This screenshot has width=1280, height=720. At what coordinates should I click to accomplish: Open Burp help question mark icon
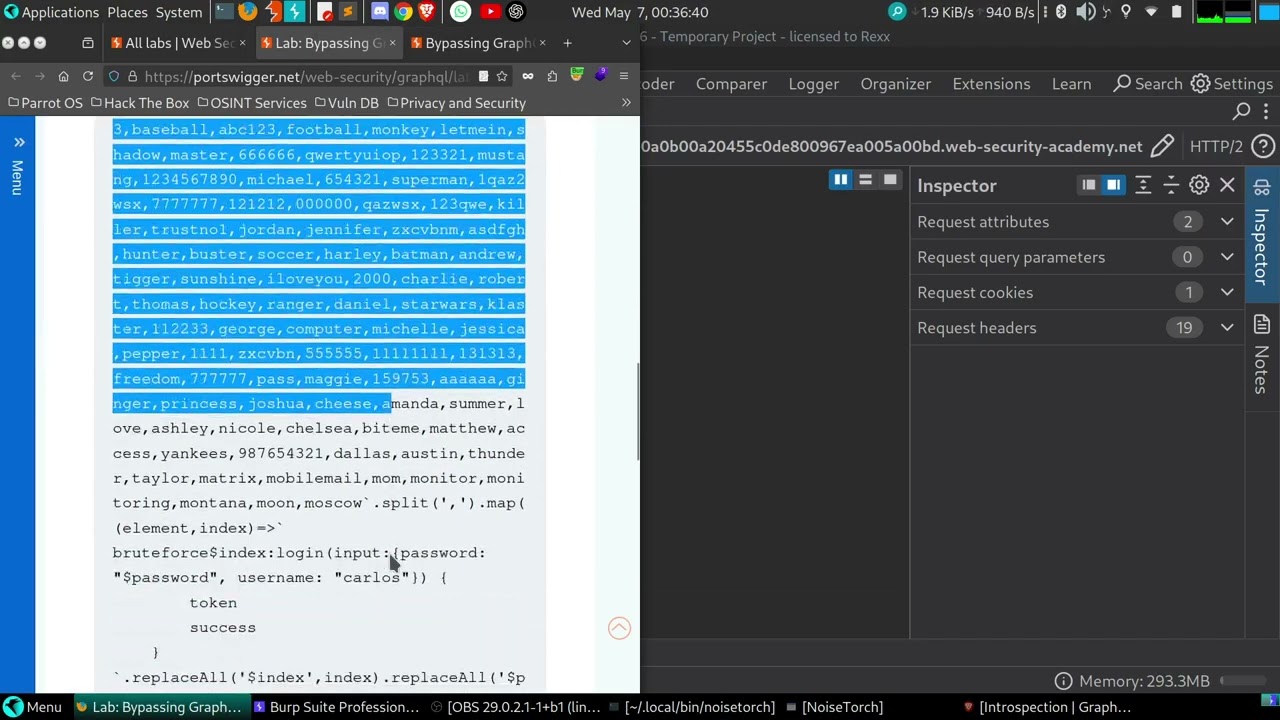coord(1263,146)
